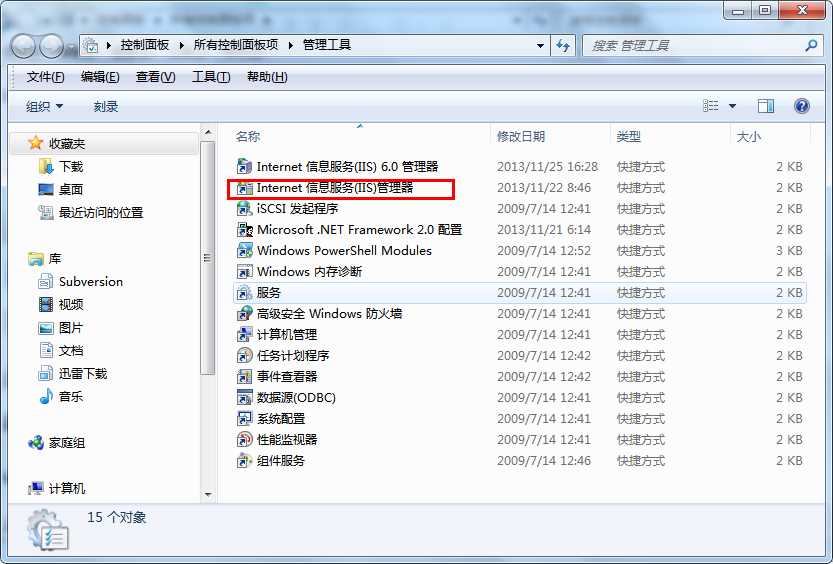Select 家庭组 in the sidebar
The image size is (833, 564).
pos(56,442)
